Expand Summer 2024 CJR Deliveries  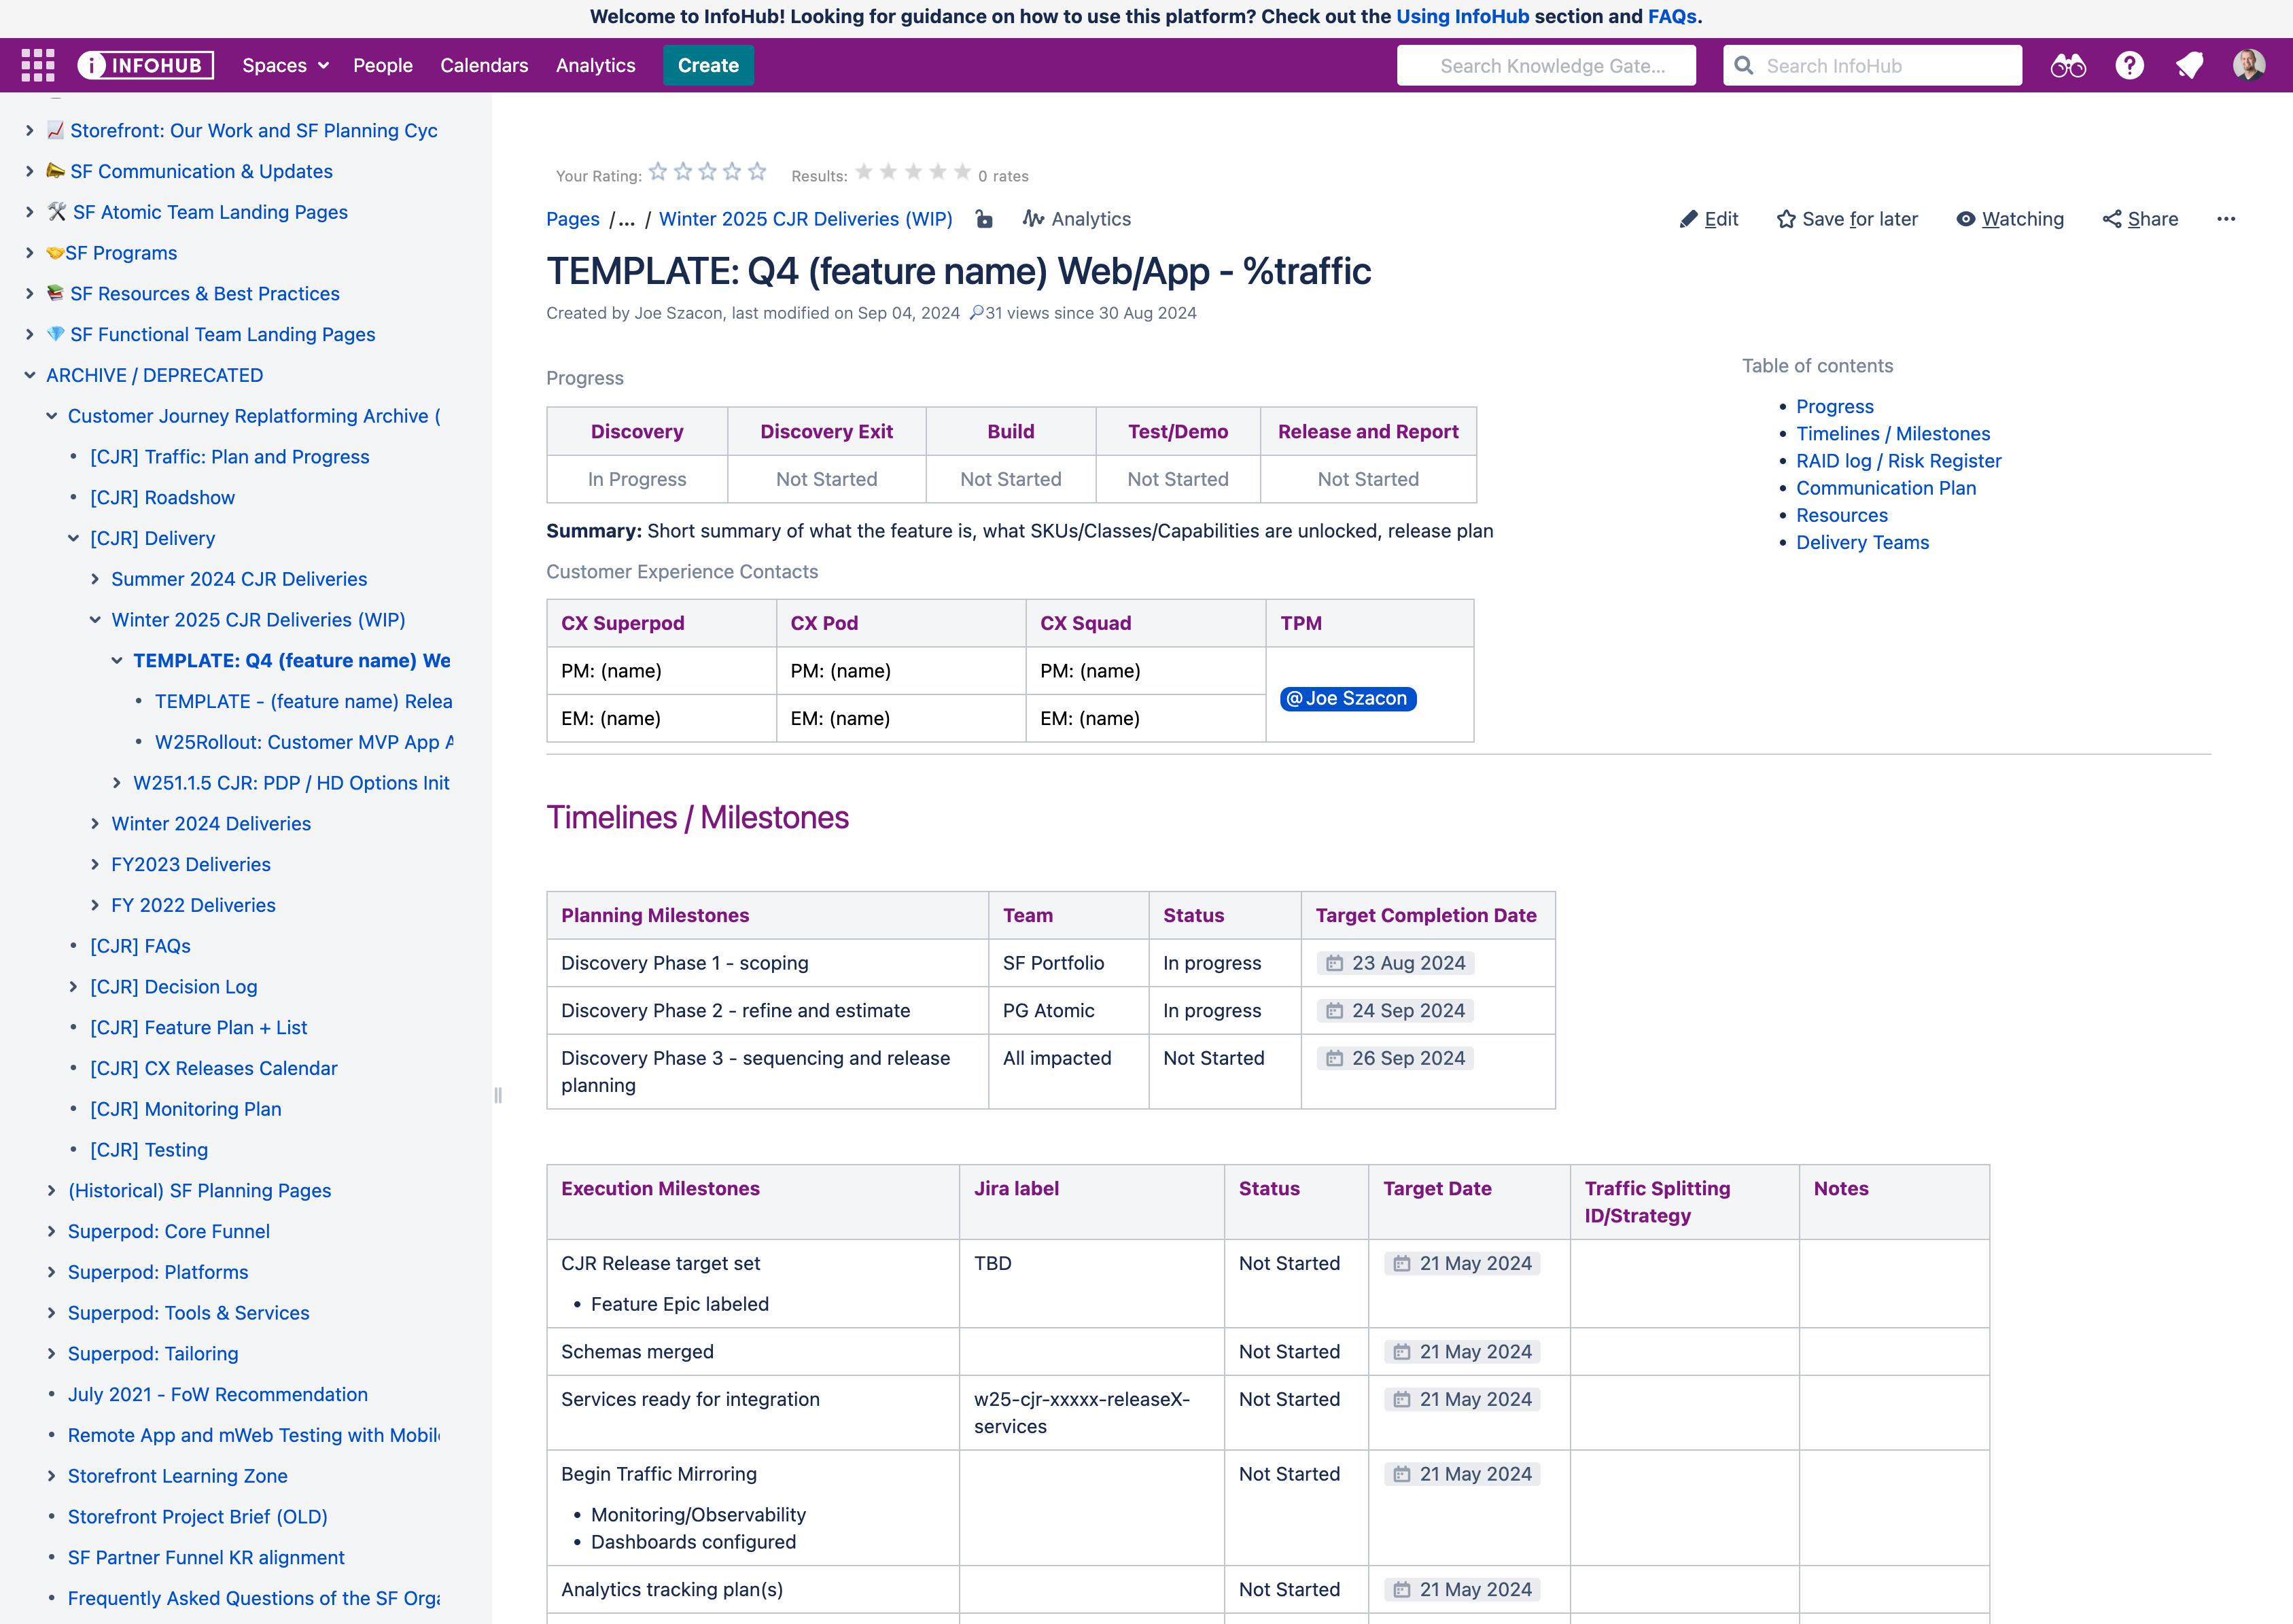(x=95, y=579)
